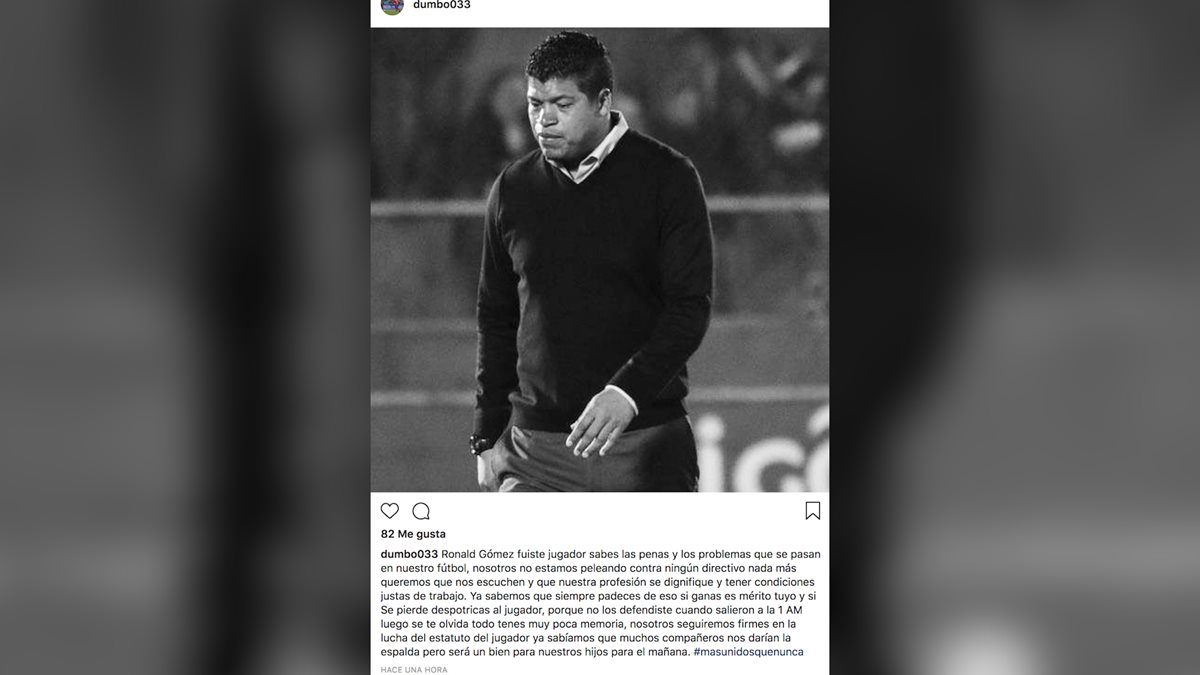Open comments with the speech bubble icon
The image size is (1200, 675).
[421, 511]
